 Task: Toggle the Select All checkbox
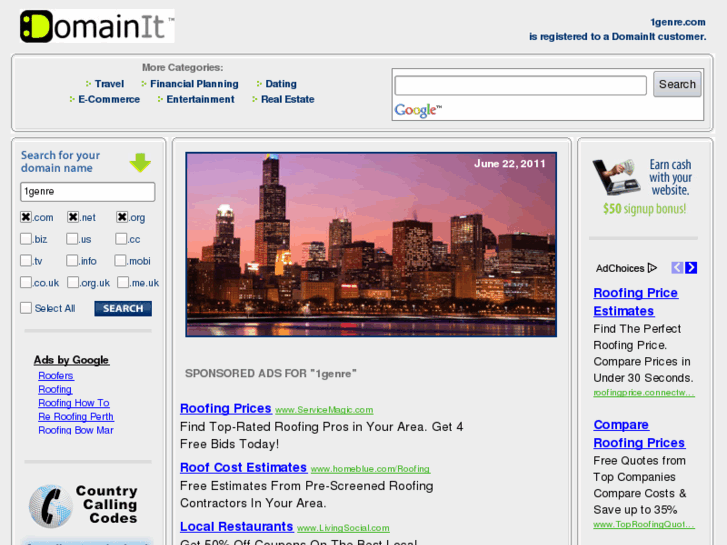point(26,308)
